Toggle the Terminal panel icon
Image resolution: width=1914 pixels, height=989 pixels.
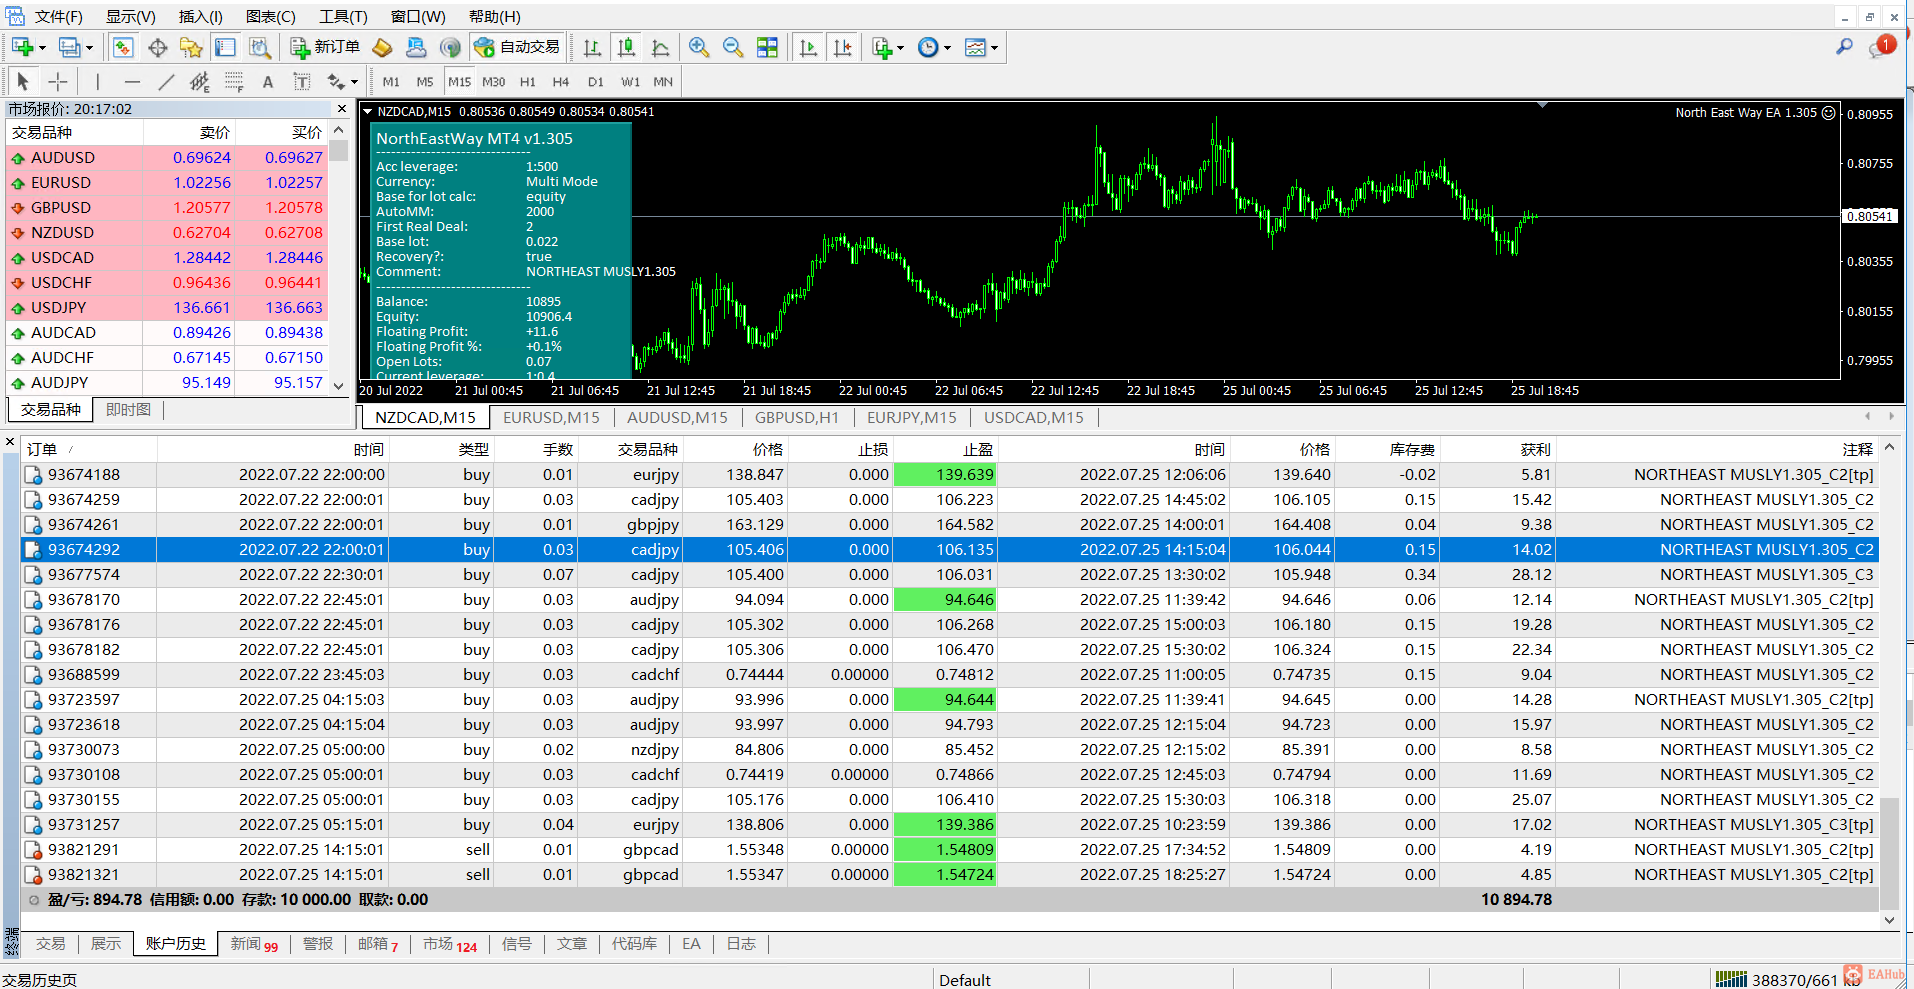[x=225, y=47]
